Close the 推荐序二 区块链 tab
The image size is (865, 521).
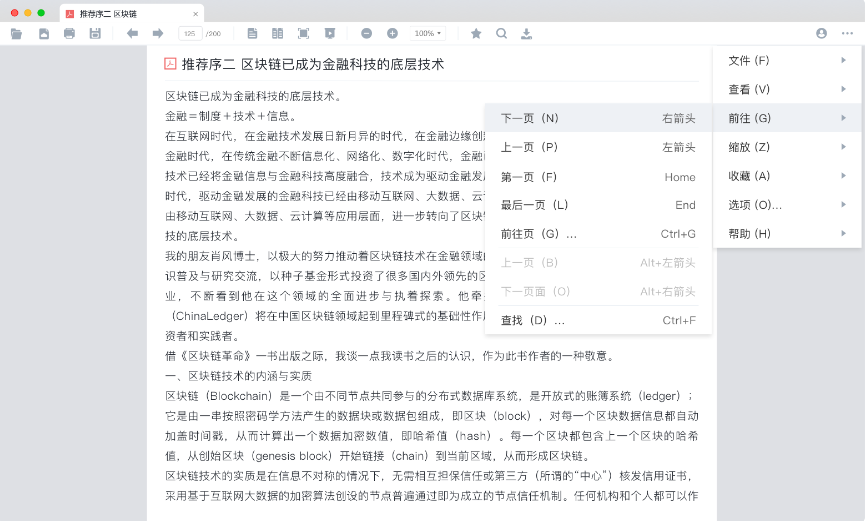tap(195, 14)
